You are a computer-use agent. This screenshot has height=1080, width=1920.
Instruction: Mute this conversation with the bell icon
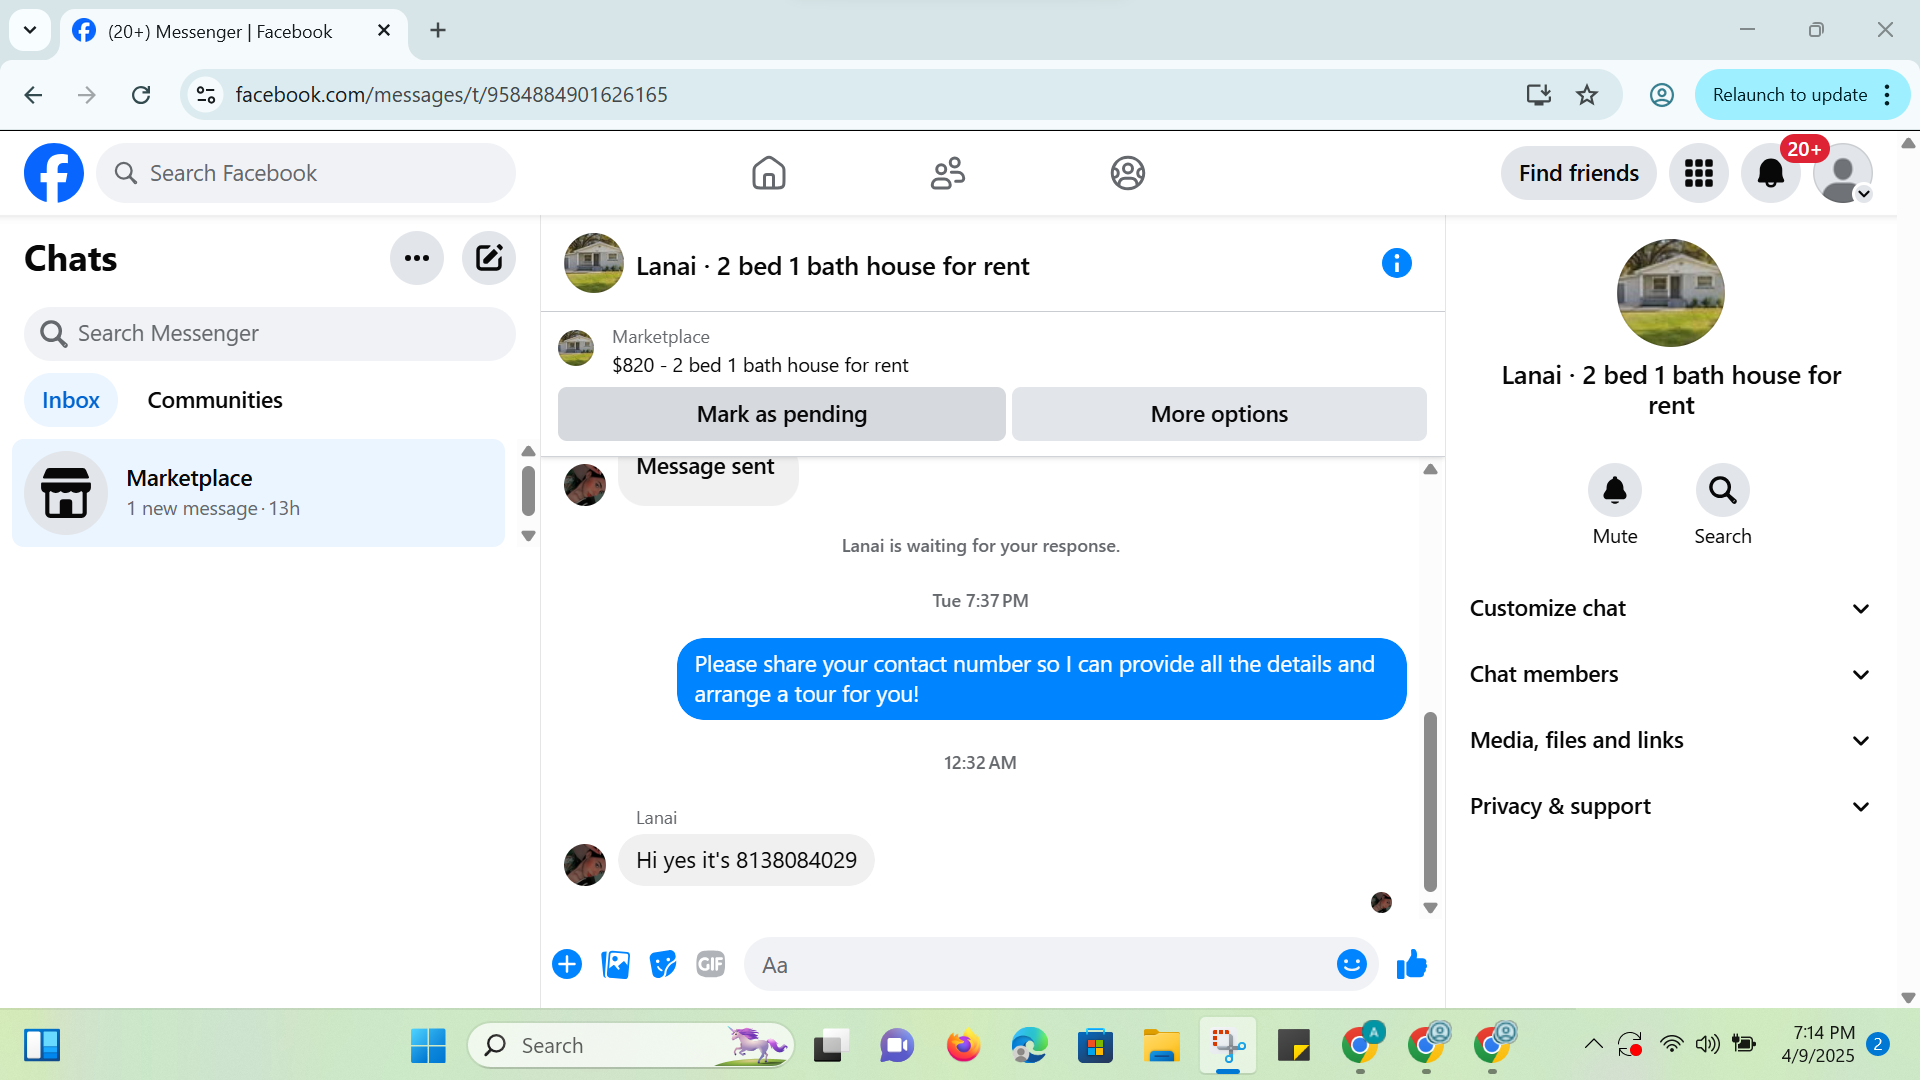pyautogui.click(x=1615, y=490)
